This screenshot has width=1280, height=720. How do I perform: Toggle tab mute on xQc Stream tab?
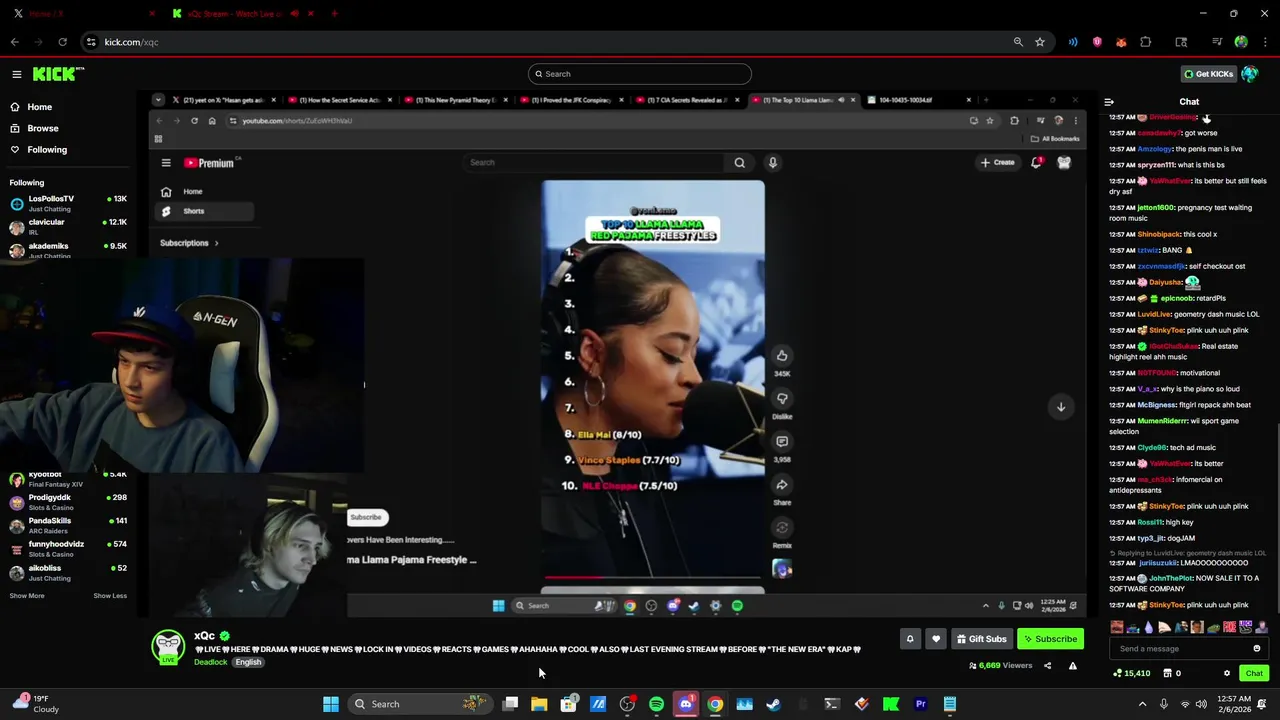pos(294,14)
